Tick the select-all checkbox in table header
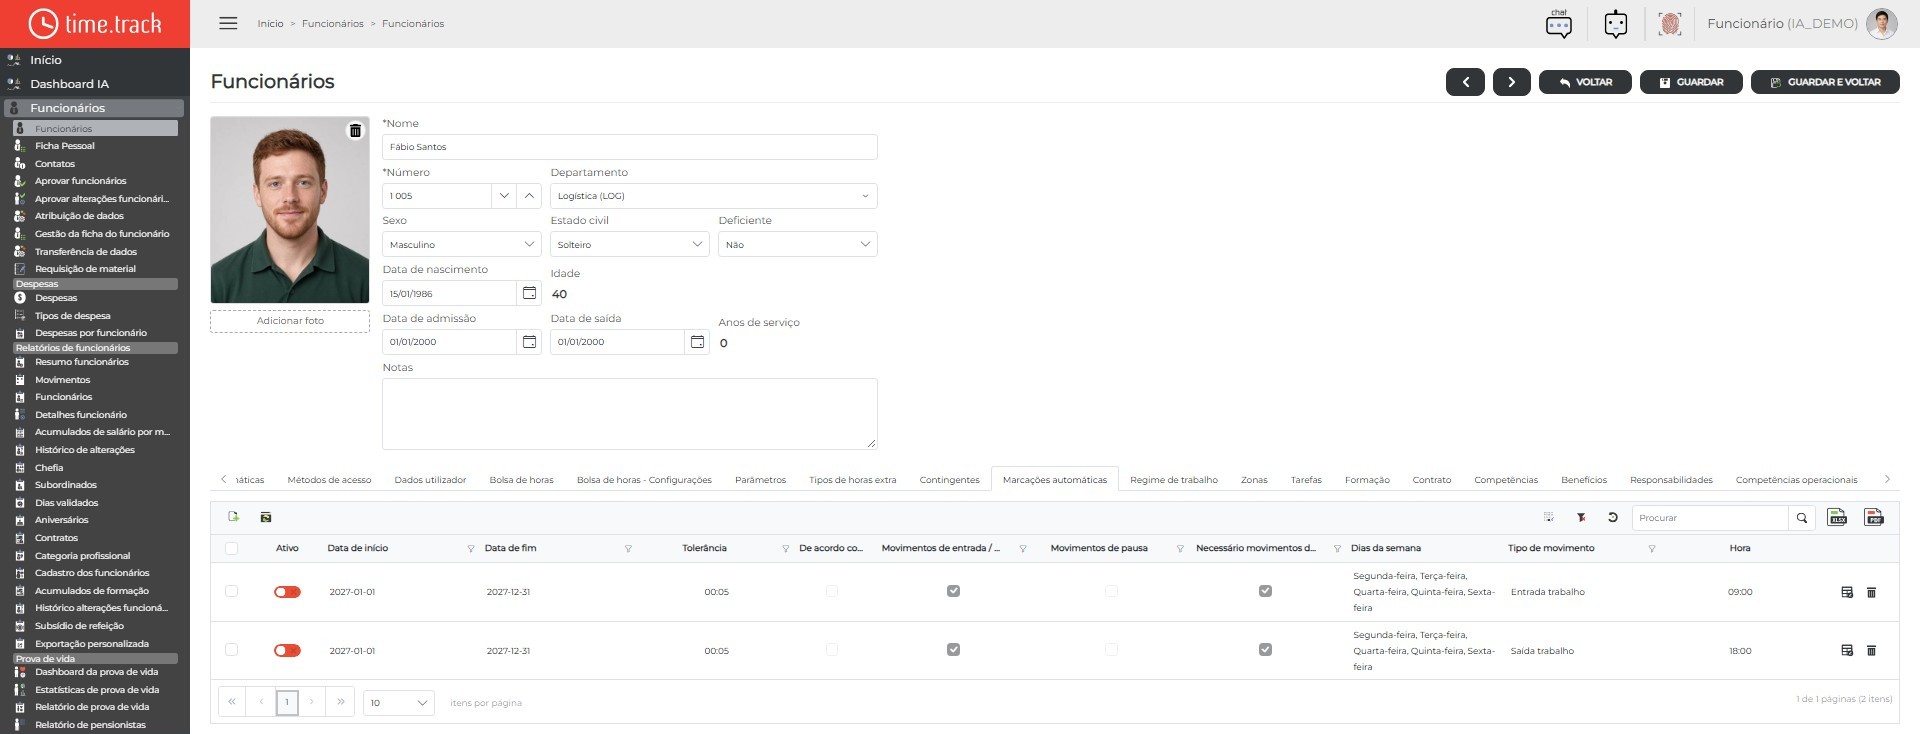Screen dimensions: 1920x734 [232, 548]
